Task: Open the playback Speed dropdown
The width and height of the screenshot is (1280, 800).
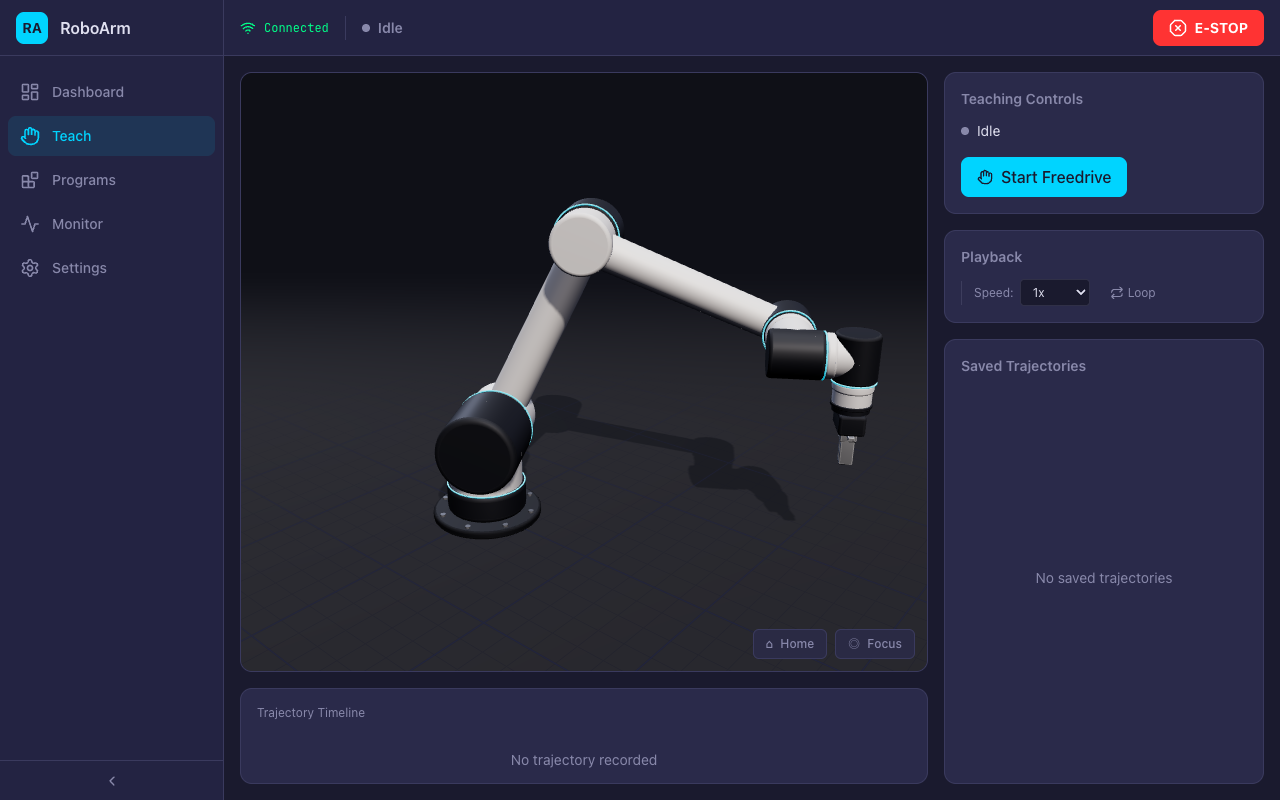Action: [1055, 293]
